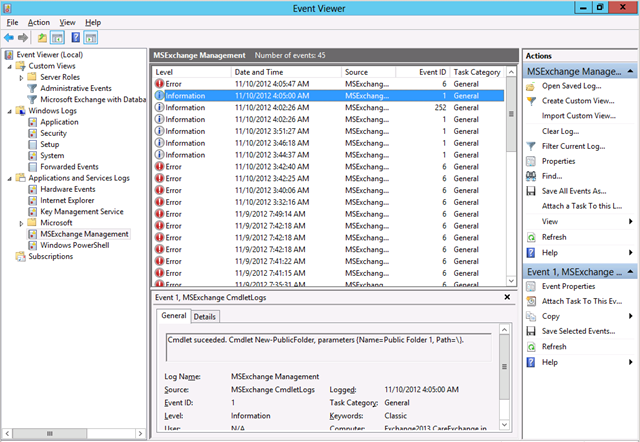640x442 pixels.
Task: Sort events by Level column header
Action: click(x=192, y=72)
